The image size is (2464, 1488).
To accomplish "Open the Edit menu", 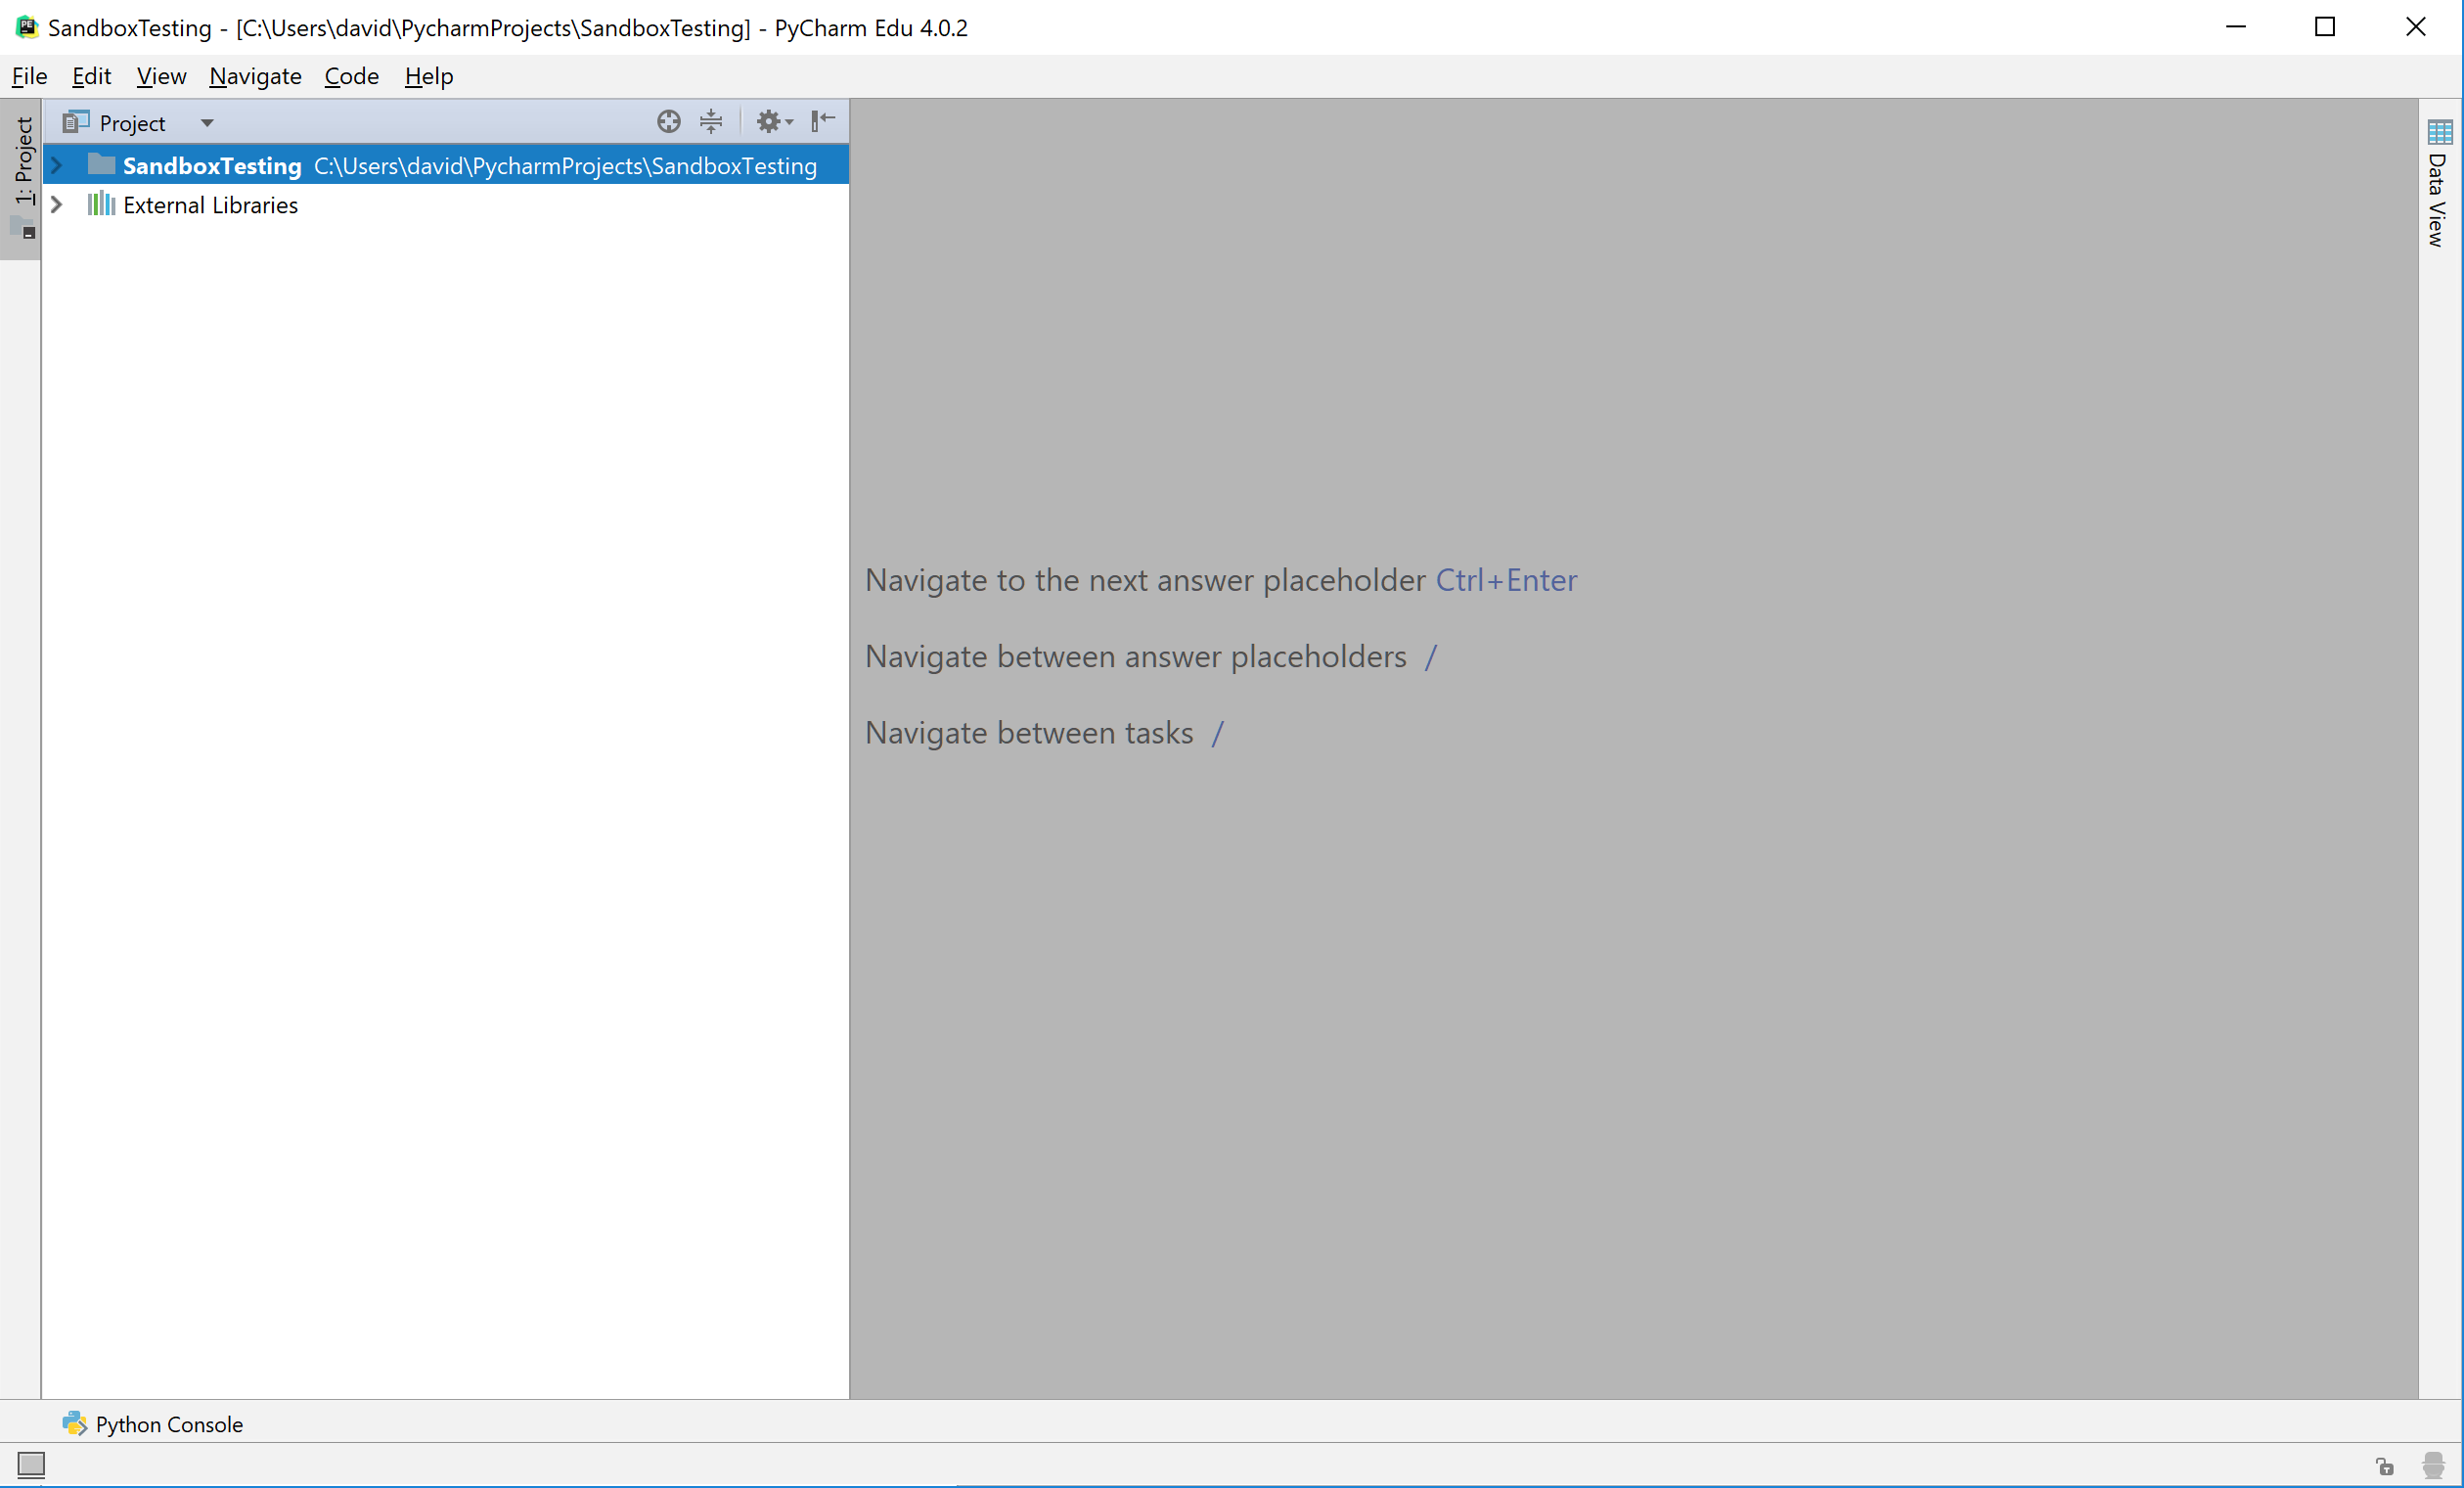I will [91, 76].
